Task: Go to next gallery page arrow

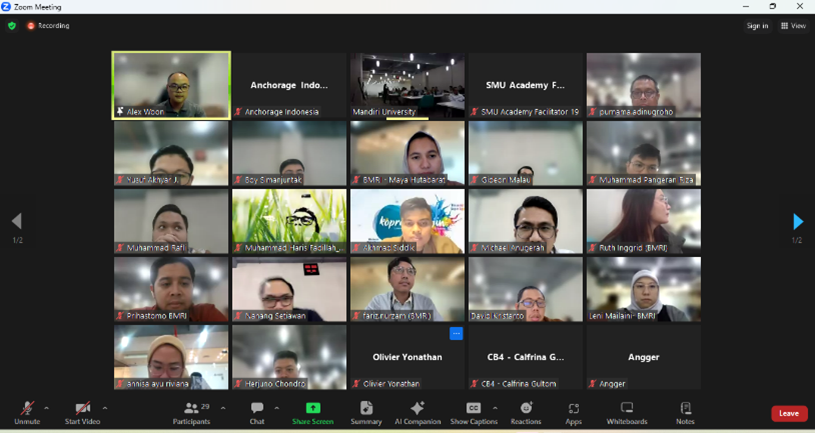Action: click(x=797, y=221)
